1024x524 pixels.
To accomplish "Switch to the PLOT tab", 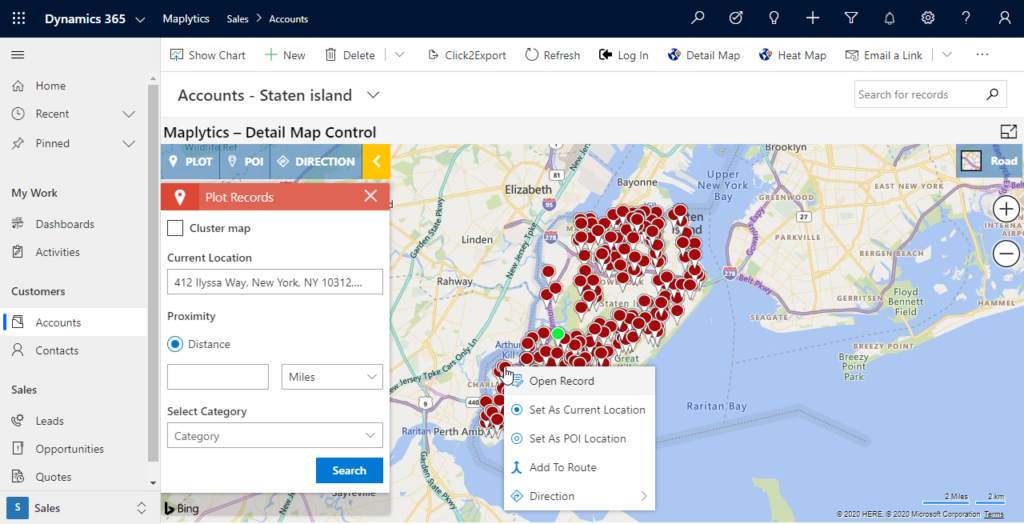I will 191,161.
